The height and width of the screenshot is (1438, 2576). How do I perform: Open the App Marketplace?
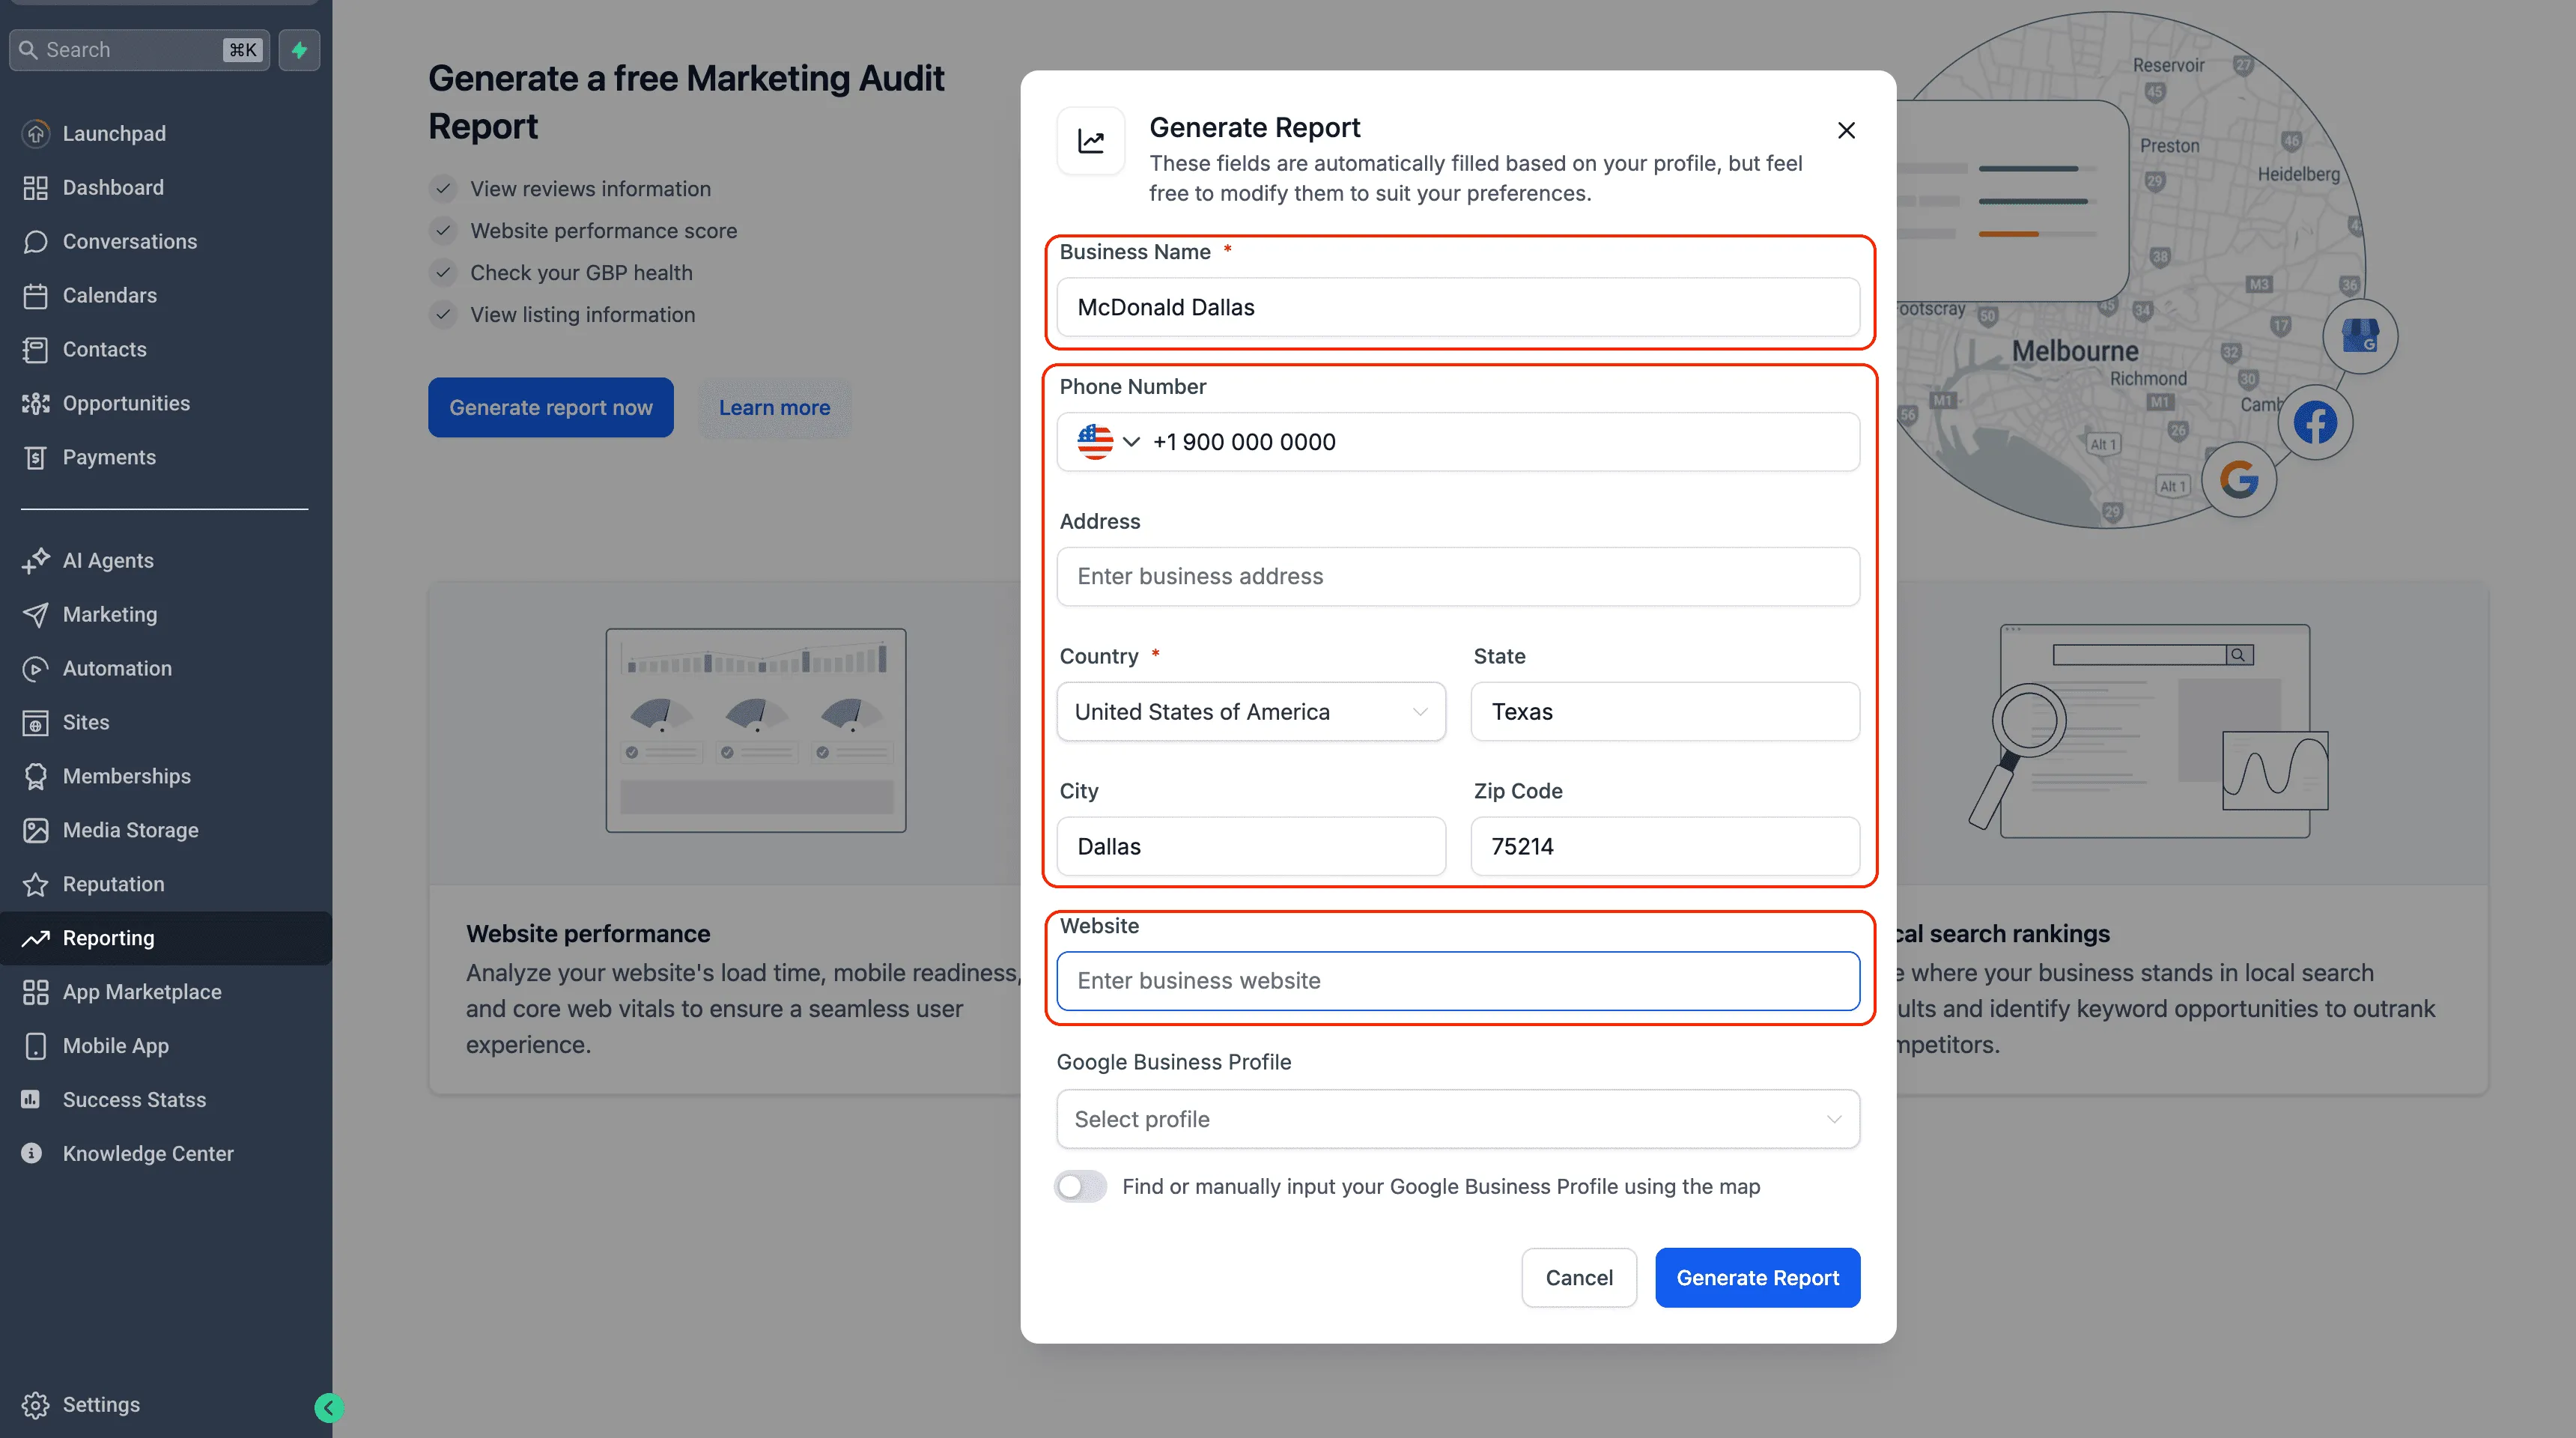coord(142,992)
